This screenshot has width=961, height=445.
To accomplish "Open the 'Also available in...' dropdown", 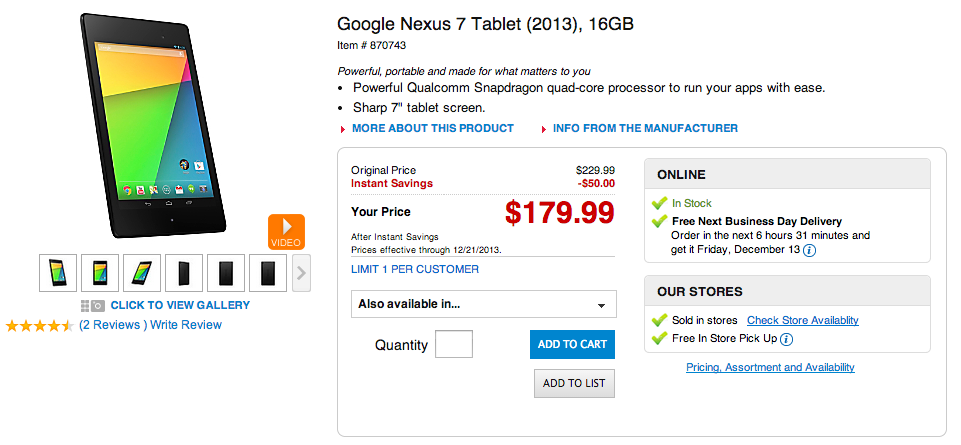I will coord(484,304).
